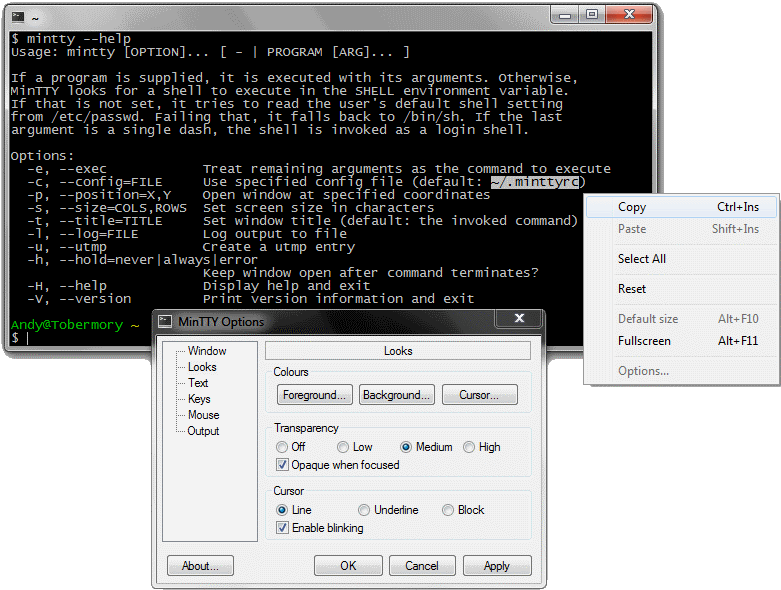Click the '--log=FILE' option text
This screenshot has height=590, width=781.
(x=99, y=234)
